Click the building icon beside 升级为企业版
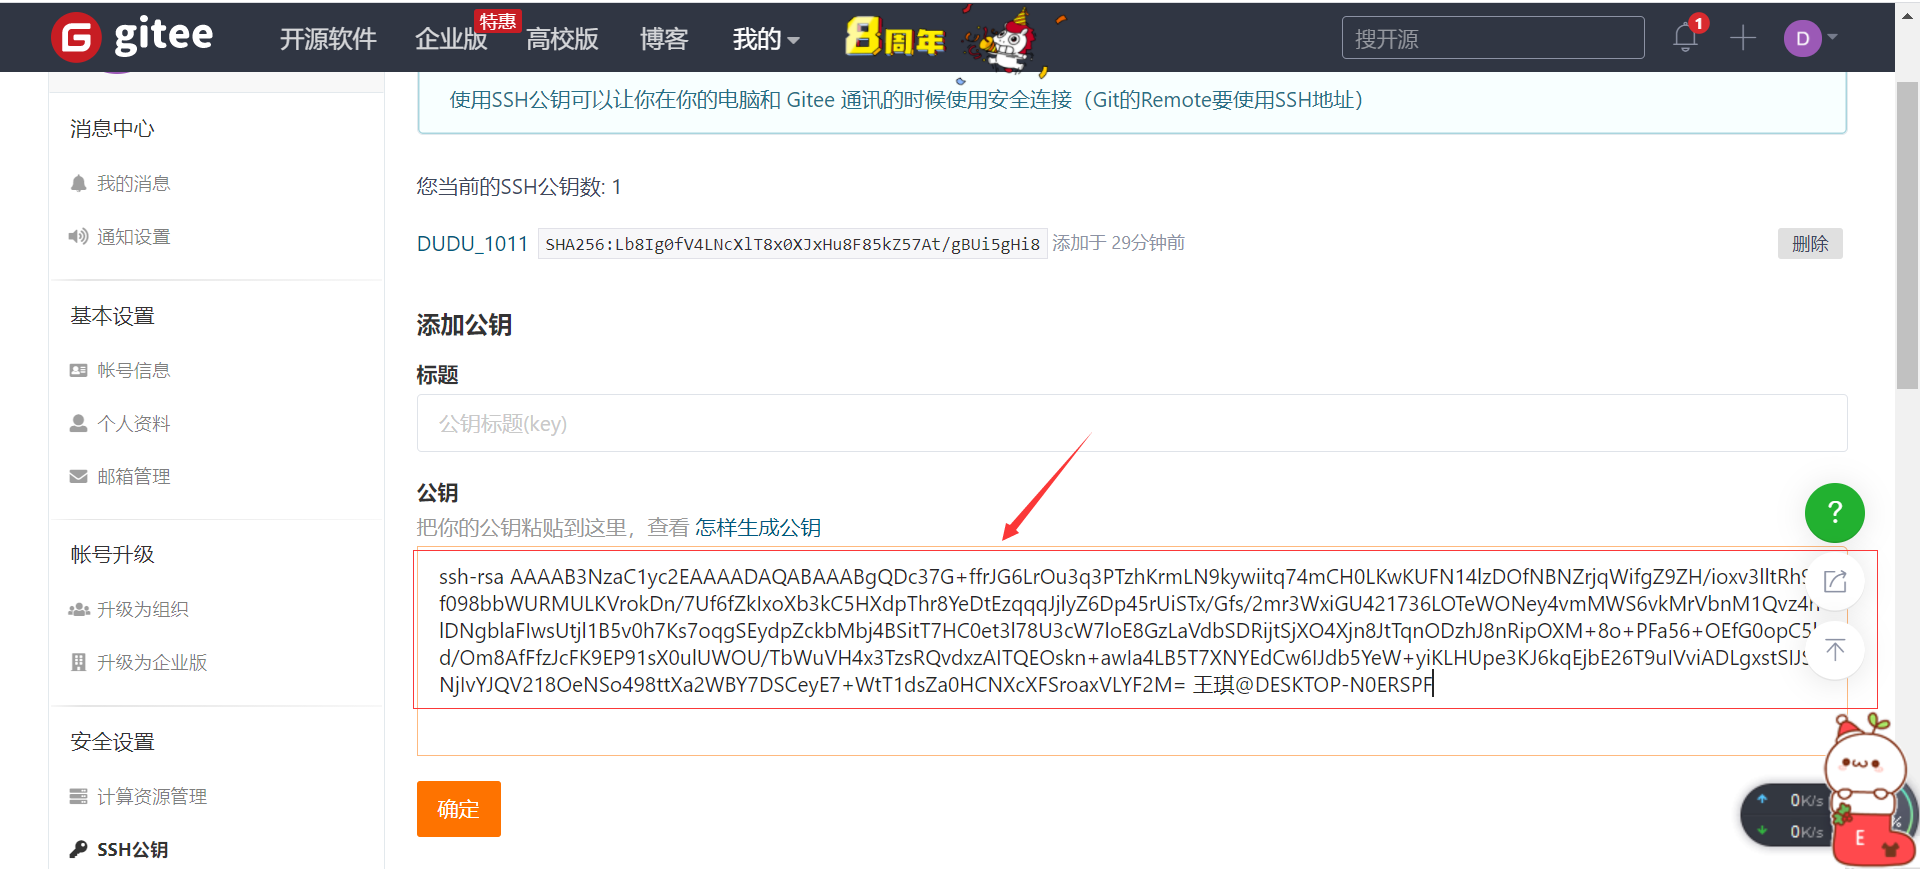The width and height of the screenshot is (1920, 869). pyautogui.click(x=79, y=662)
